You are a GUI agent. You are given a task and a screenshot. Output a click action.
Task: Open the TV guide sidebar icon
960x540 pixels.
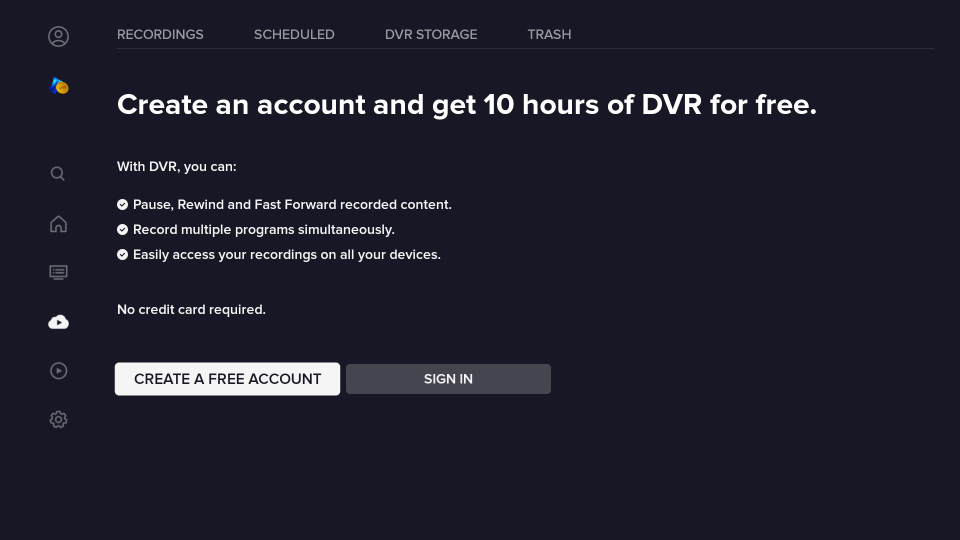(x=58, y=272)
